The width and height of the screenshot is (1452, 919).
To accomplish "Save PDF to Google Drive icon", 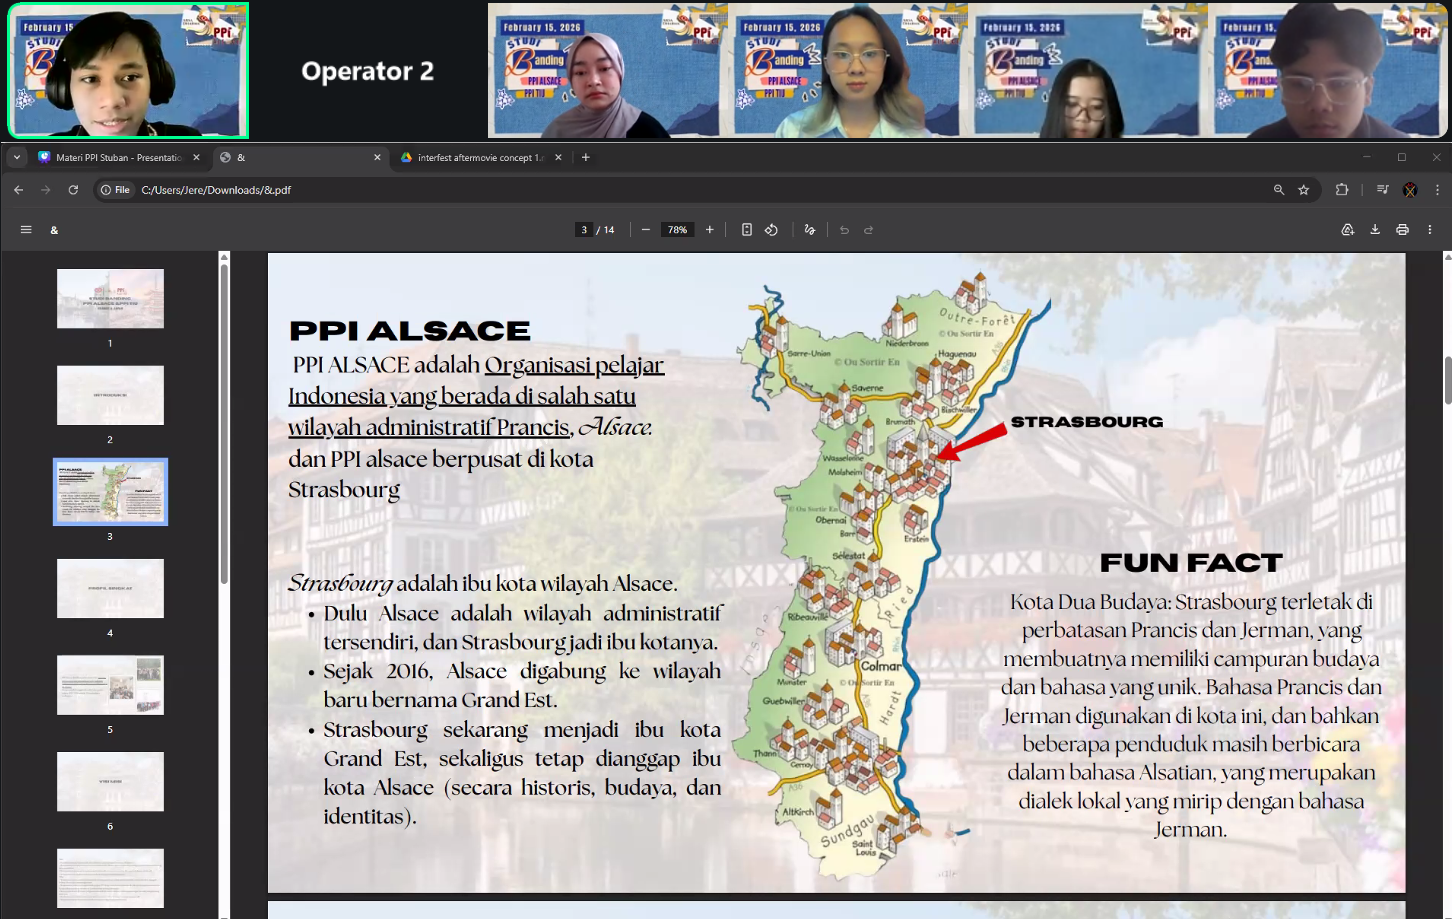I will [1348, 230].
